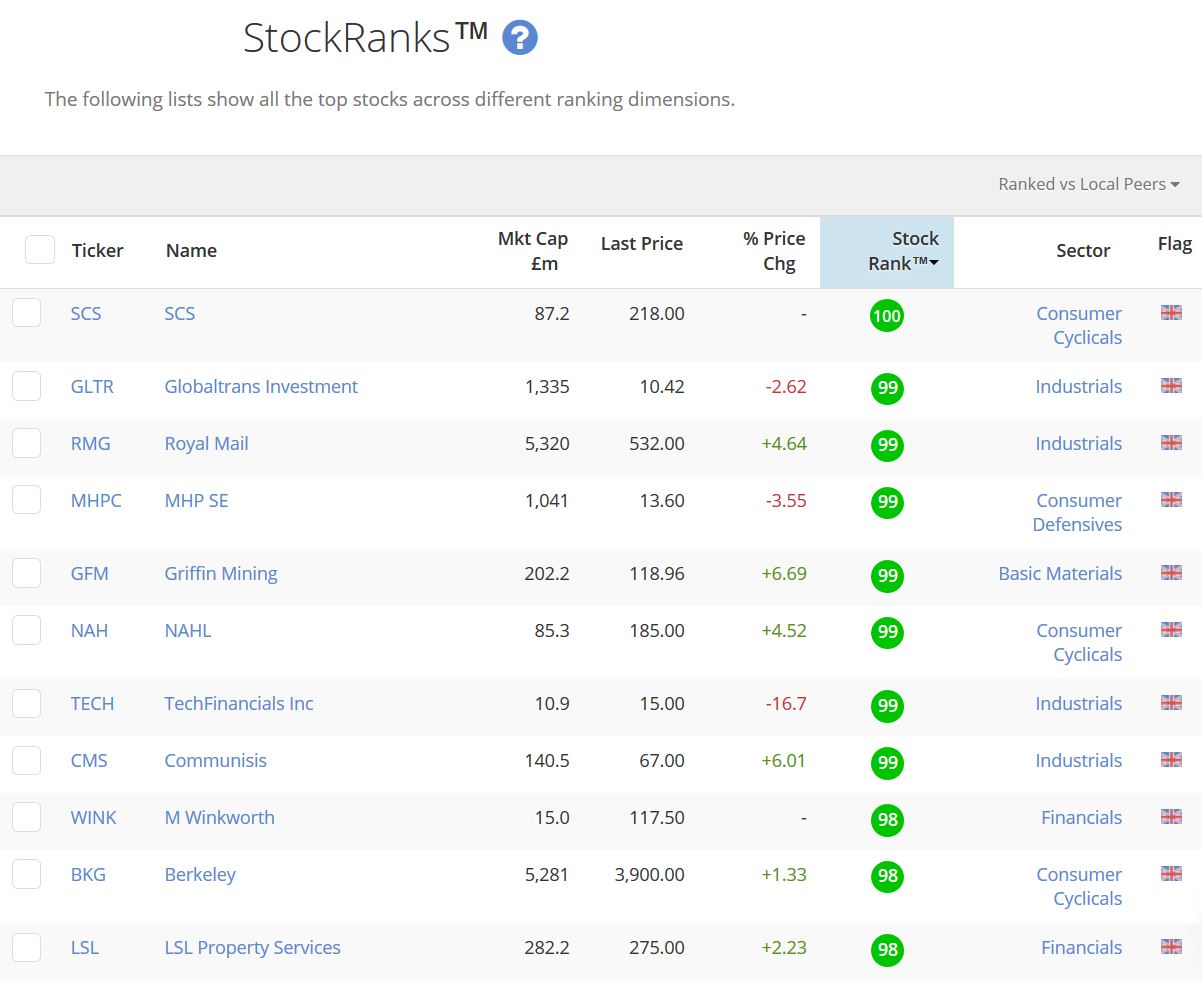Sort by the Flag column header
Screen dimensions: 1202x987
[x=1175, y=243]
